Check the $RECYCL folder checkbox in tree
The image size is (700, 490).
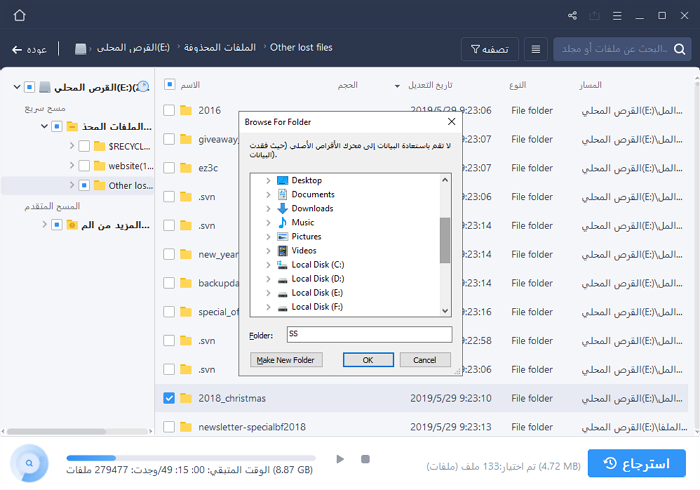tap(85, 146)
